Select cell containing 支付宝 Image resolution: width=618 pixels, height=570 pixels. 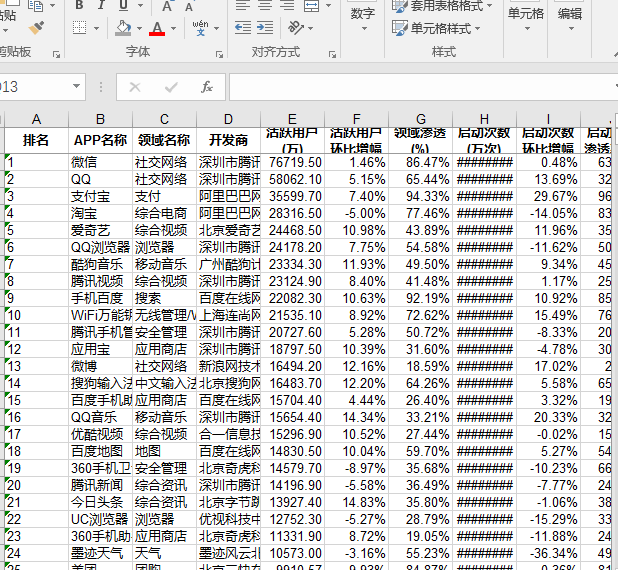(101, 196)
